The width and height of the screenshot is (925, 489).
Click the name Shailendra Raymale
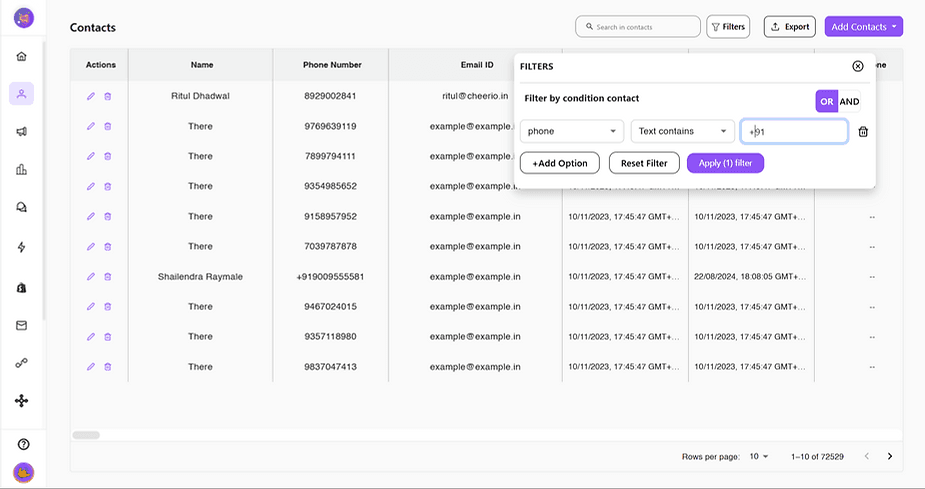(x=200, y=277)
